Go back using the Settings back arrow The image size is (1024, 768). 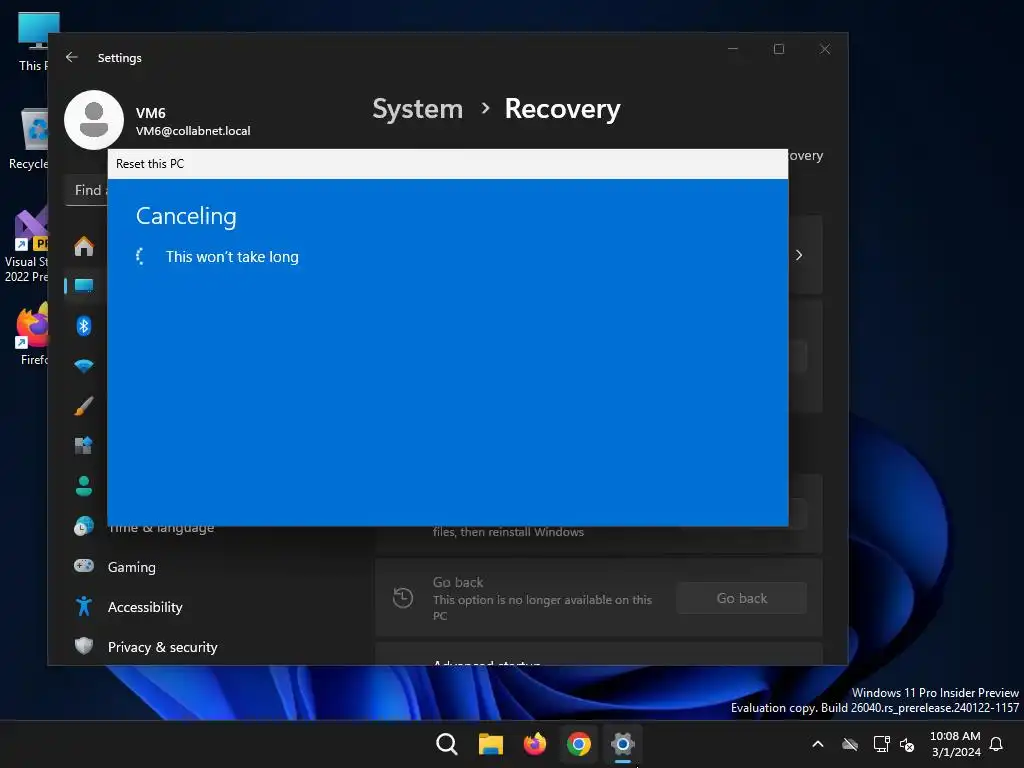(x=72, y=57)
